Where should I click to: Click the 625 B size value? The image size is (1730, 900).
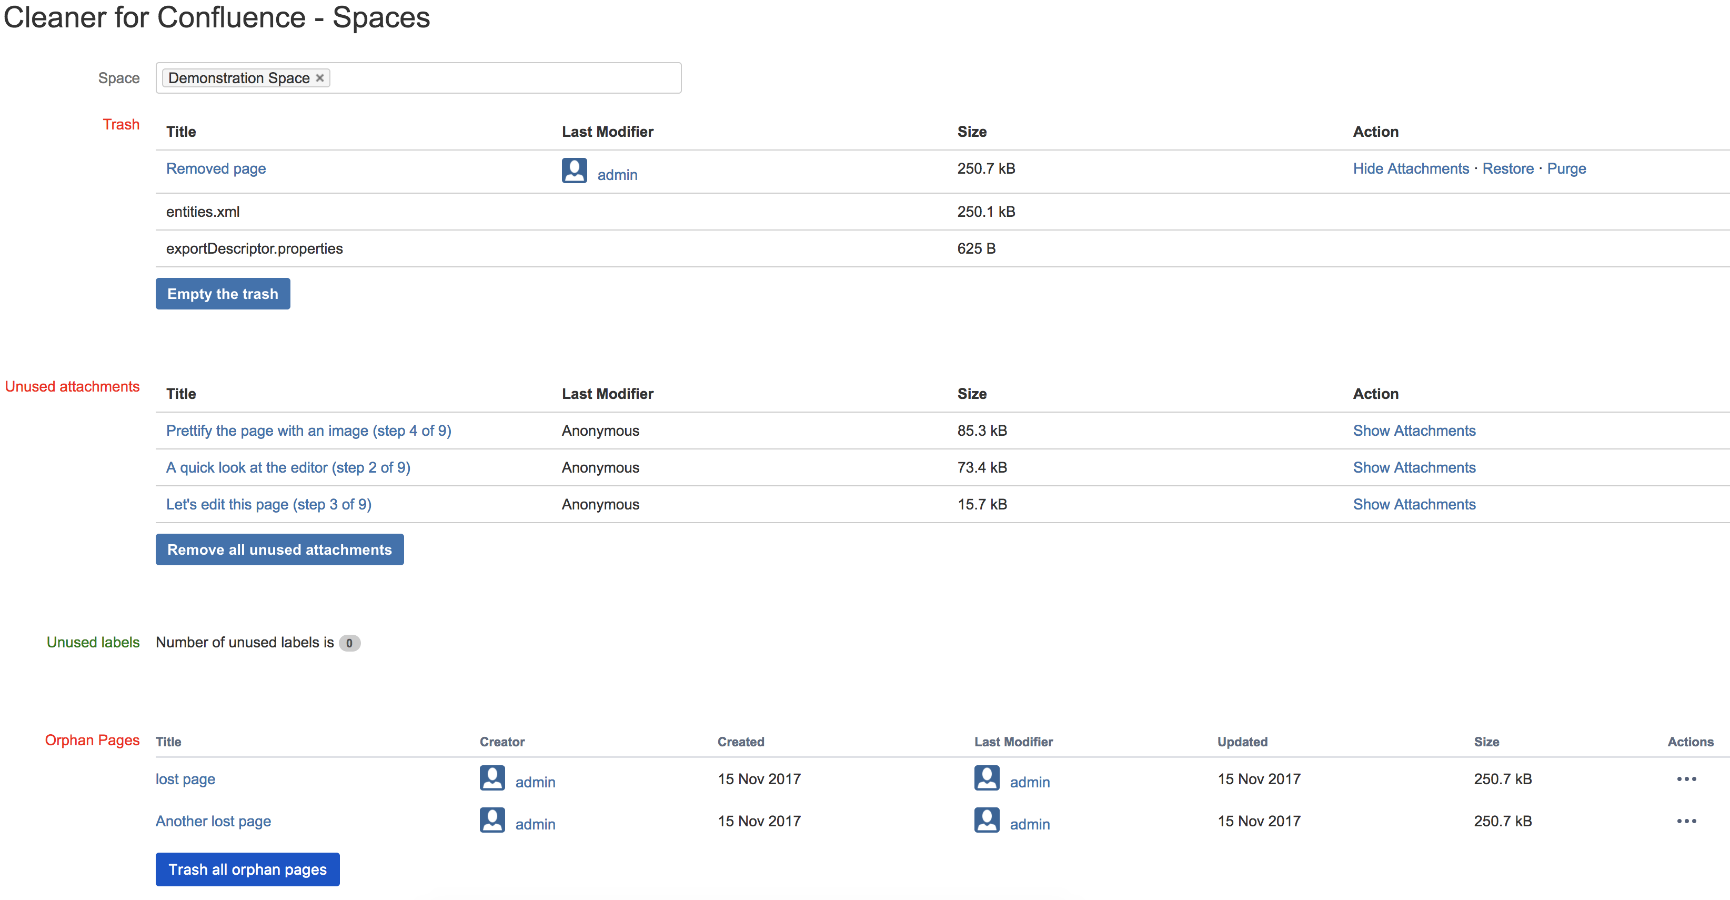(976, 249)
